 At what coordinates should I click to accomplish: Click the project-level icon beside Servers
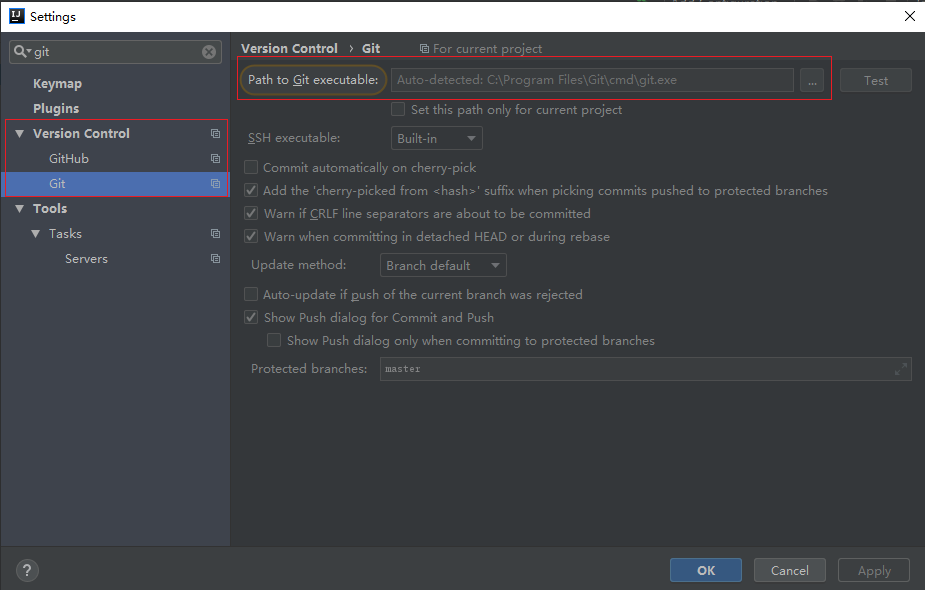[x=215, y=259]
